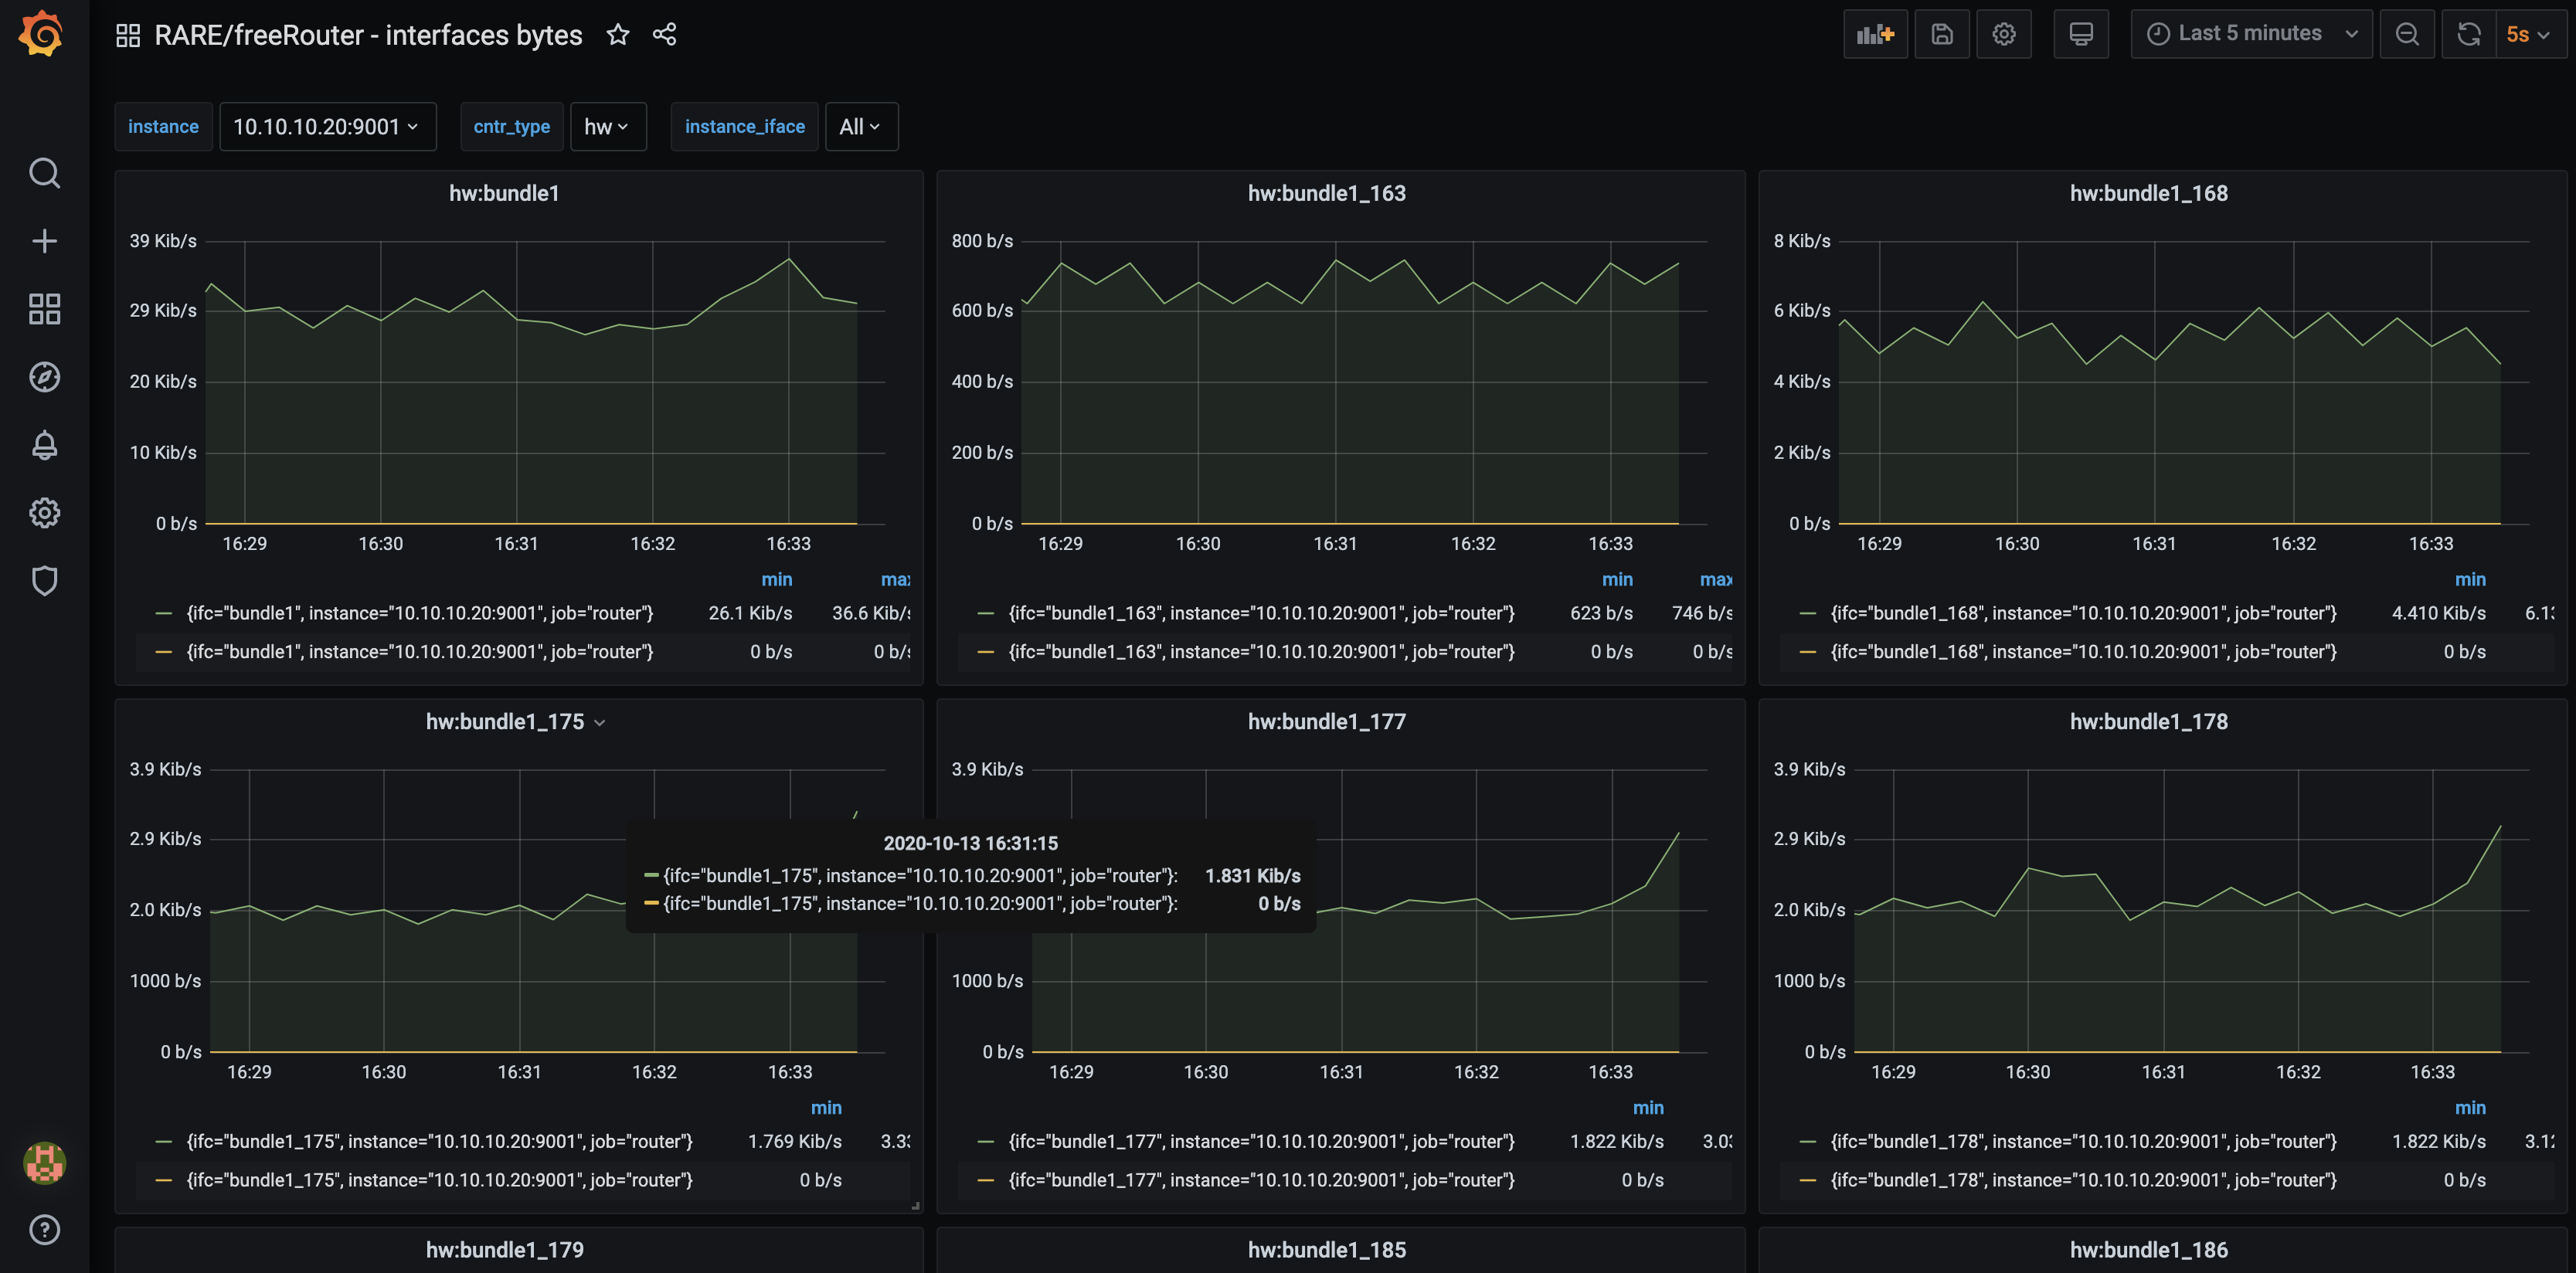
Task: Click the Save dashboard icon
Action: [x=1941, y=34]
